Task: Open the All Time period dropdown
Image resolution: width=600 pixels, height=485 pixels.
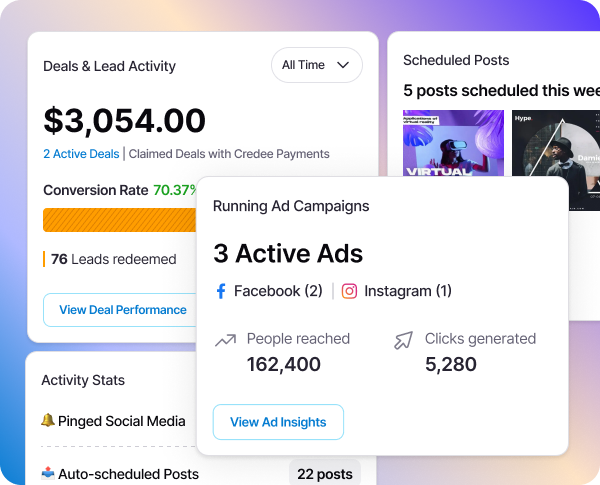Action: pyautogui.click(x=316, y=65)
